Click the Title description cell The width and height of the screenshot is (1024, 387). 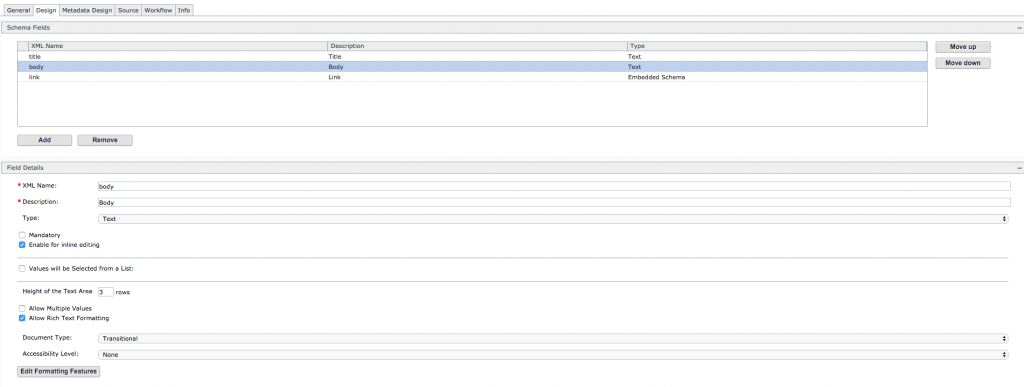335,57
